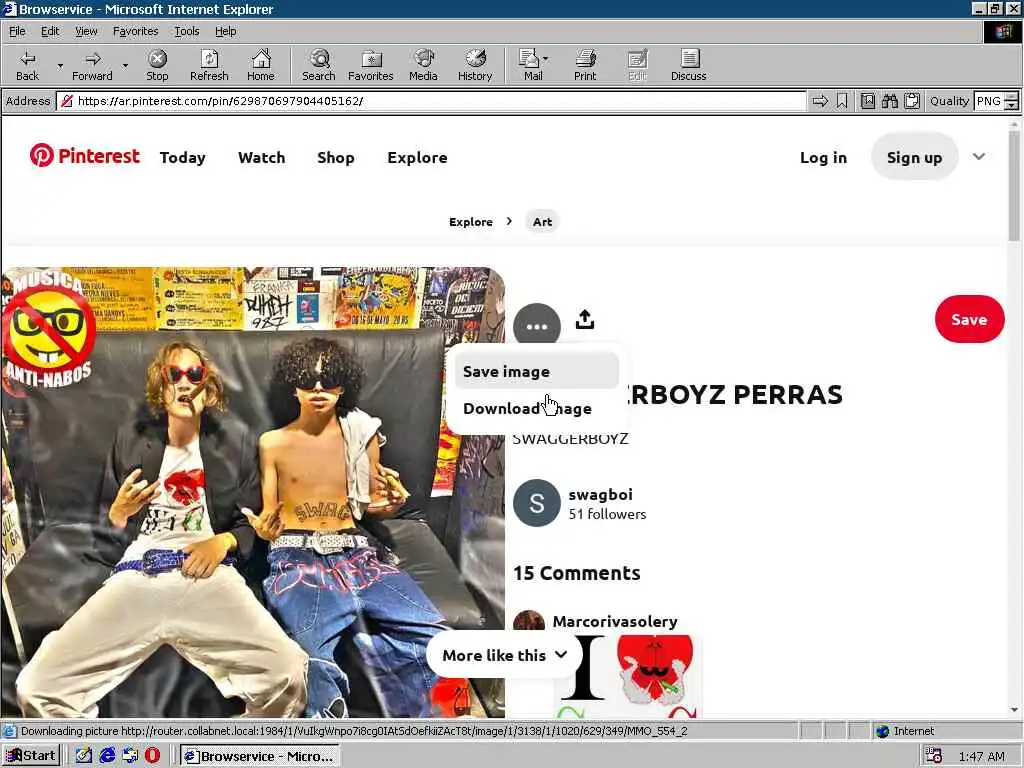Refresh the current page
The height and width of the screenshot is (768, 1024).
[209, 65]
